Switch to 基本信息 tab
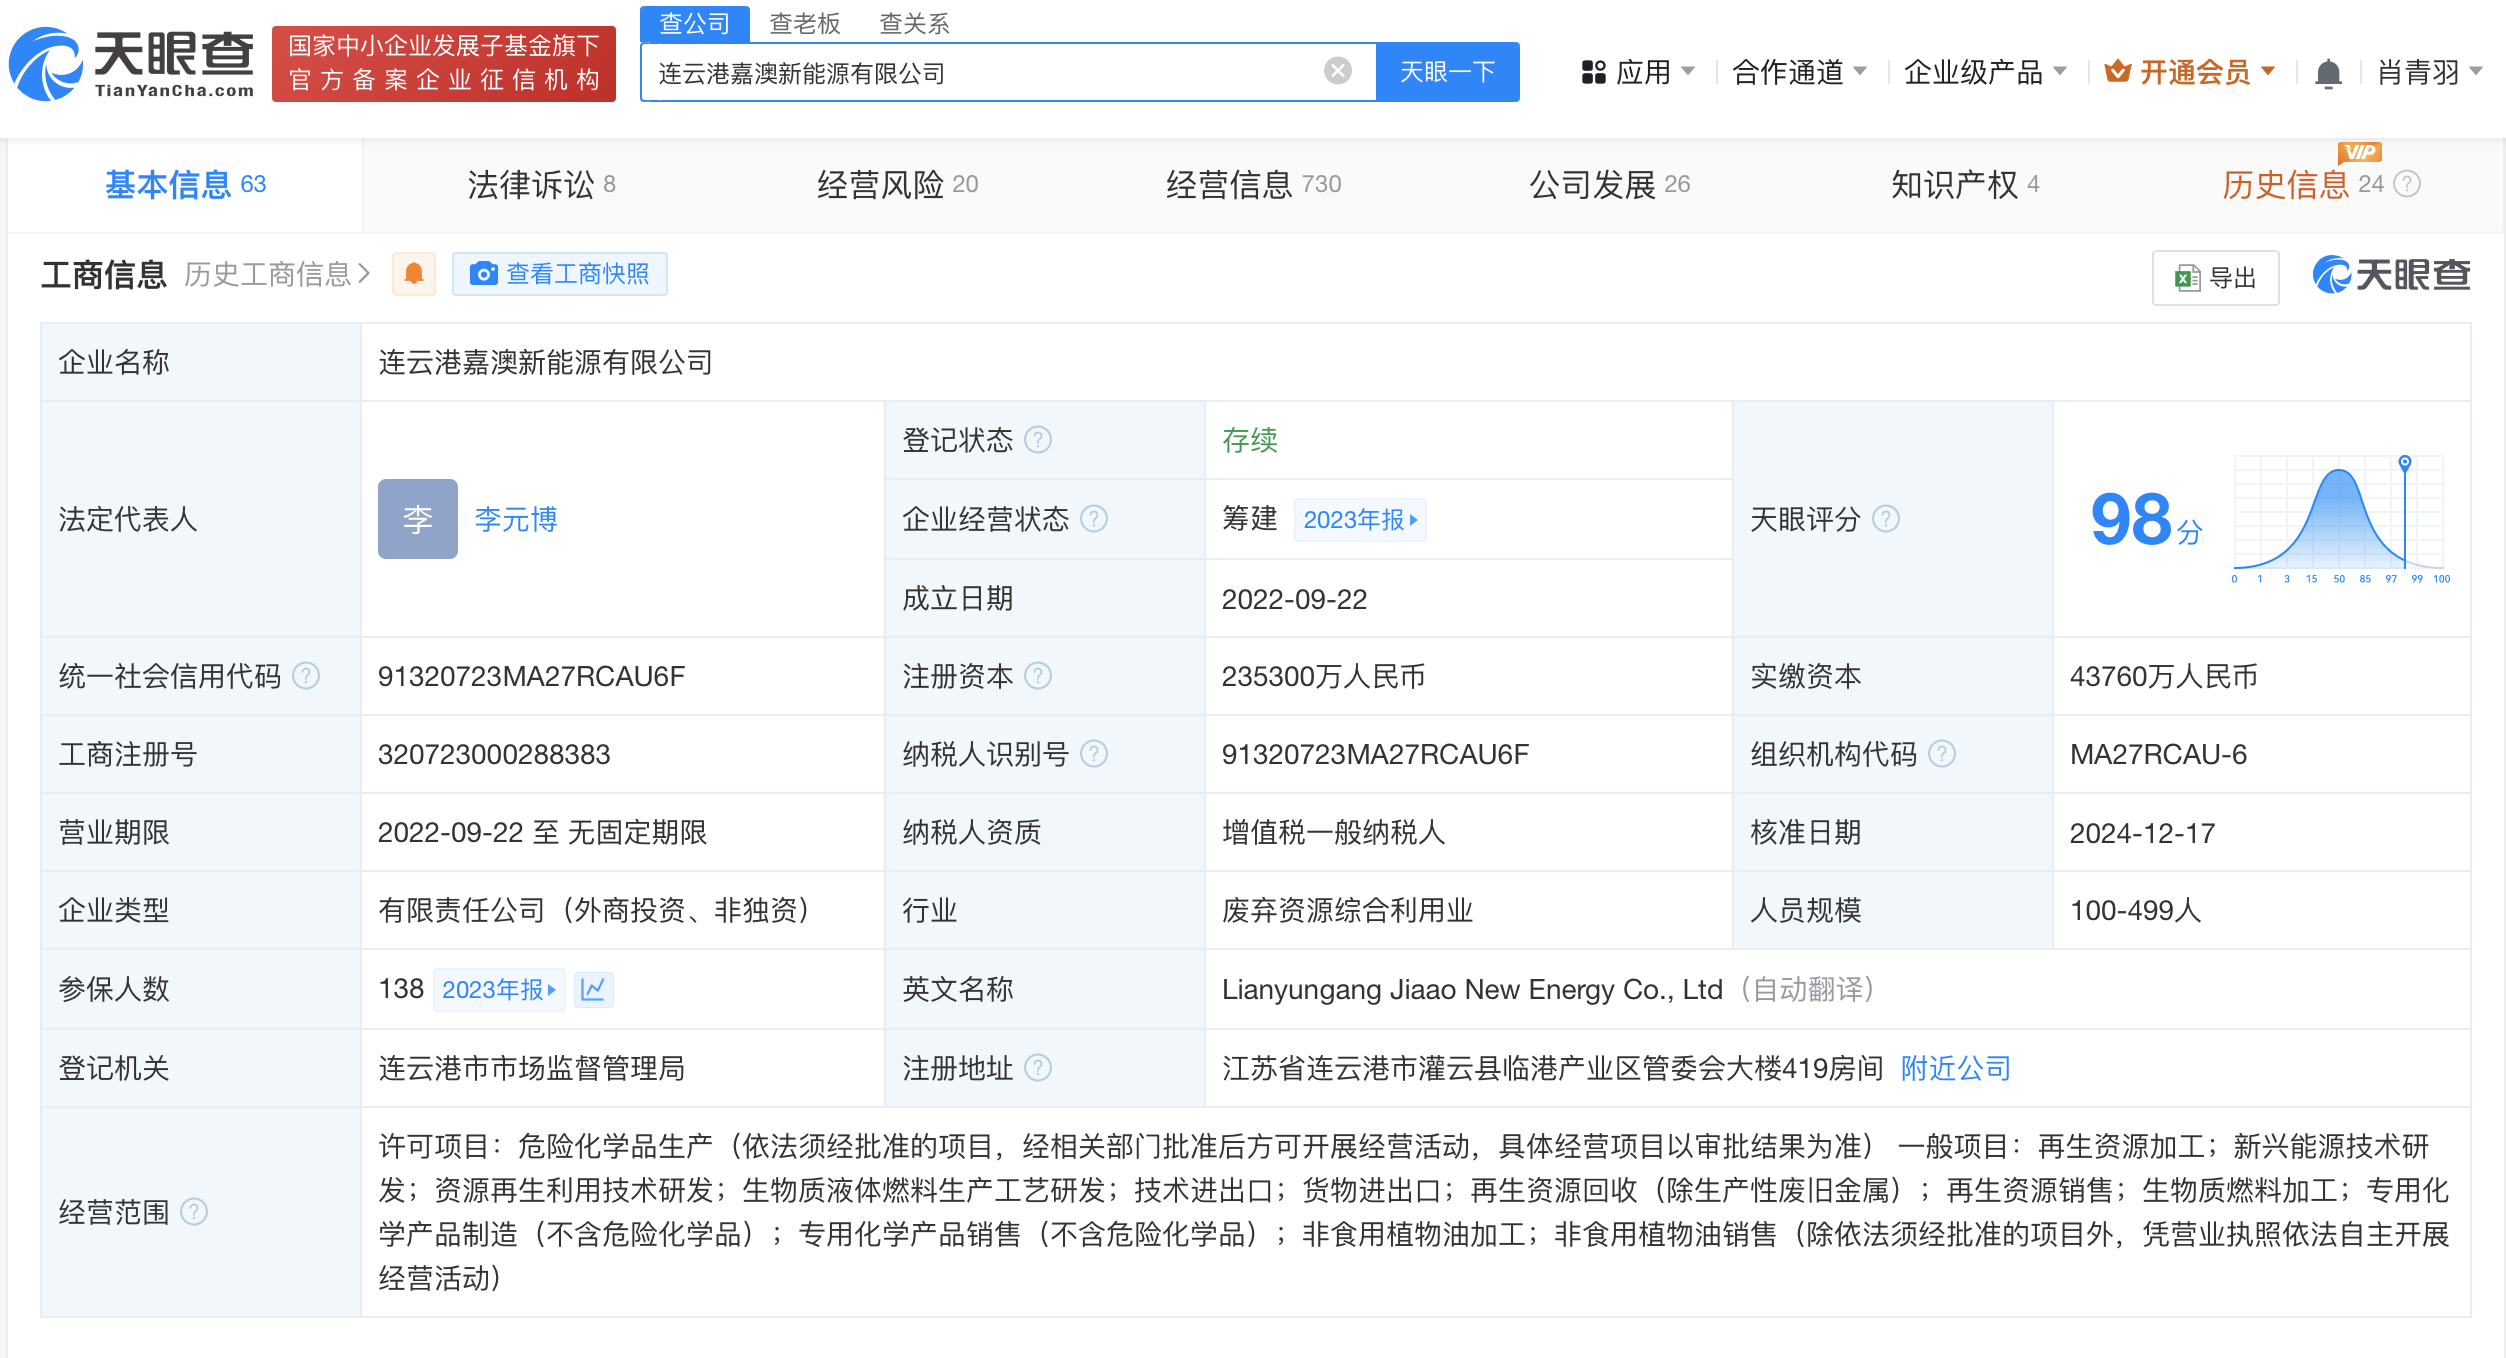The height and width of the screenshot is (1358, 2506). coord(185,184)
